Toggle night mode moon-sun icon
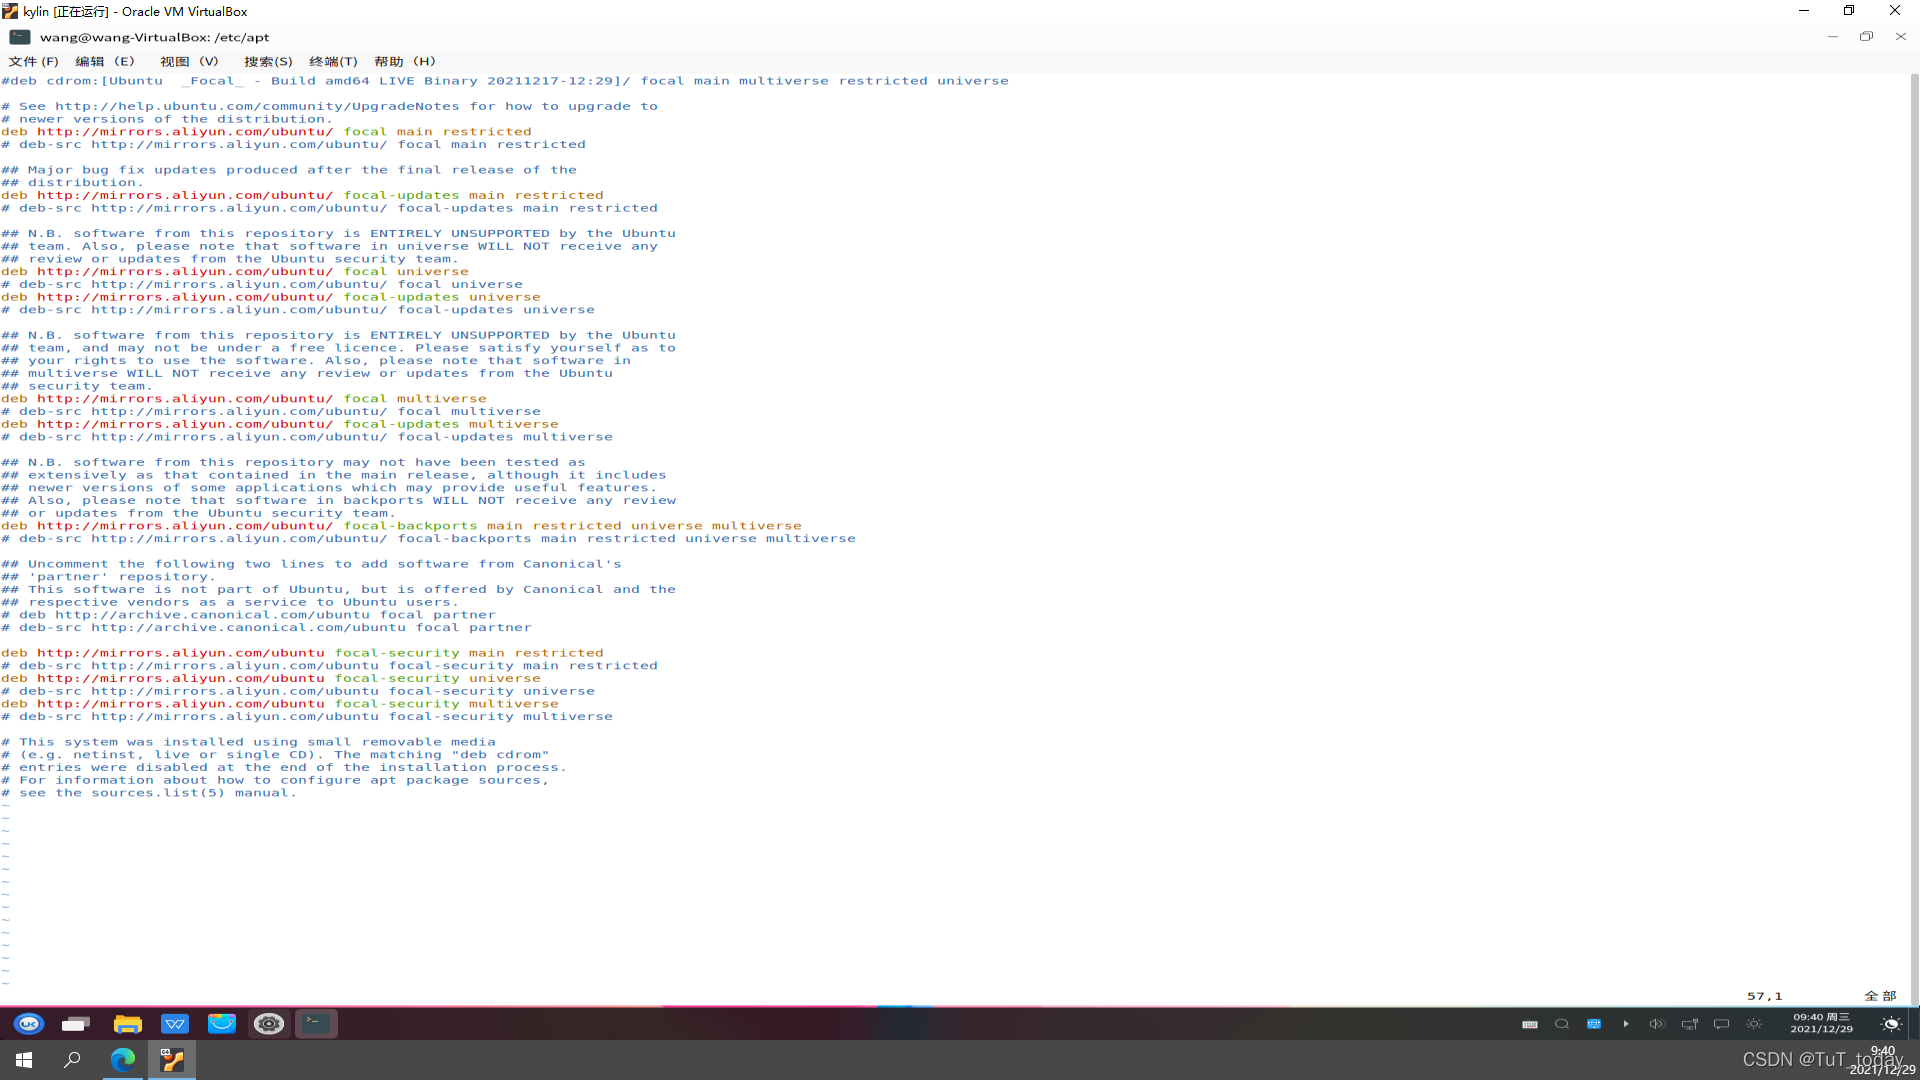This screenshot has width=1920, height=1080. pos(1891,1024)
